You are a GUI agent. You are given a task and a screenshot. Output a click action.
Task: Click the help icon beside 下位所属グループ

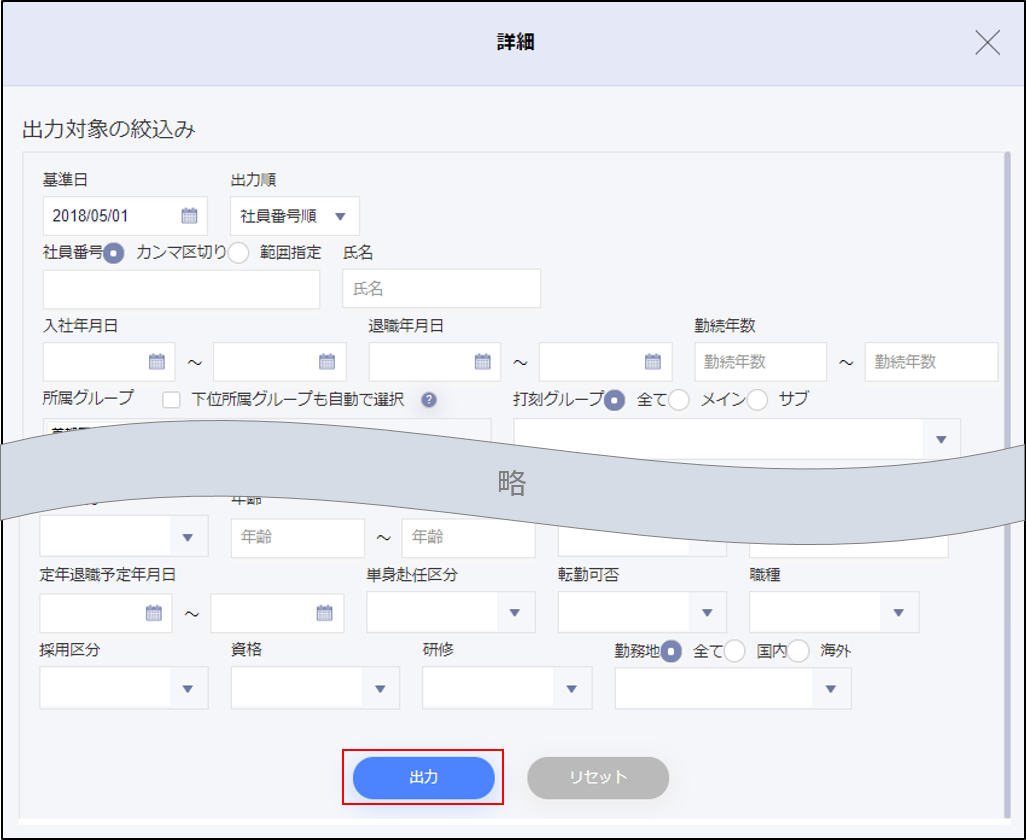point(429,400)
